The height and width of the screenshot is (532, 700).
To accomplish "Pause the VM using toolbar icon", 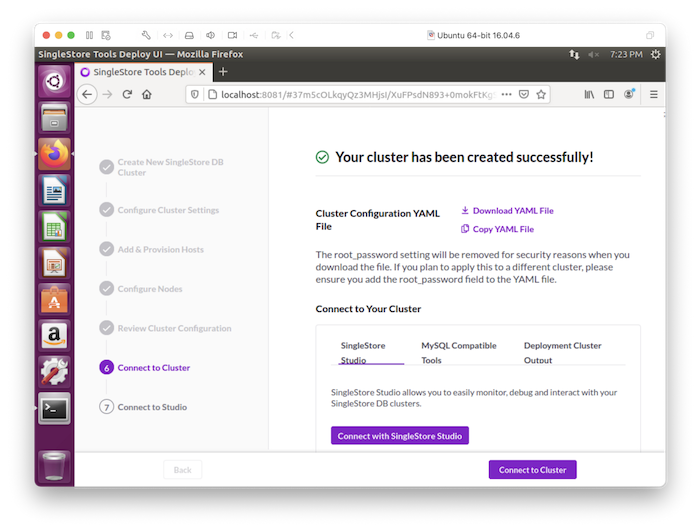I will 89,35.
